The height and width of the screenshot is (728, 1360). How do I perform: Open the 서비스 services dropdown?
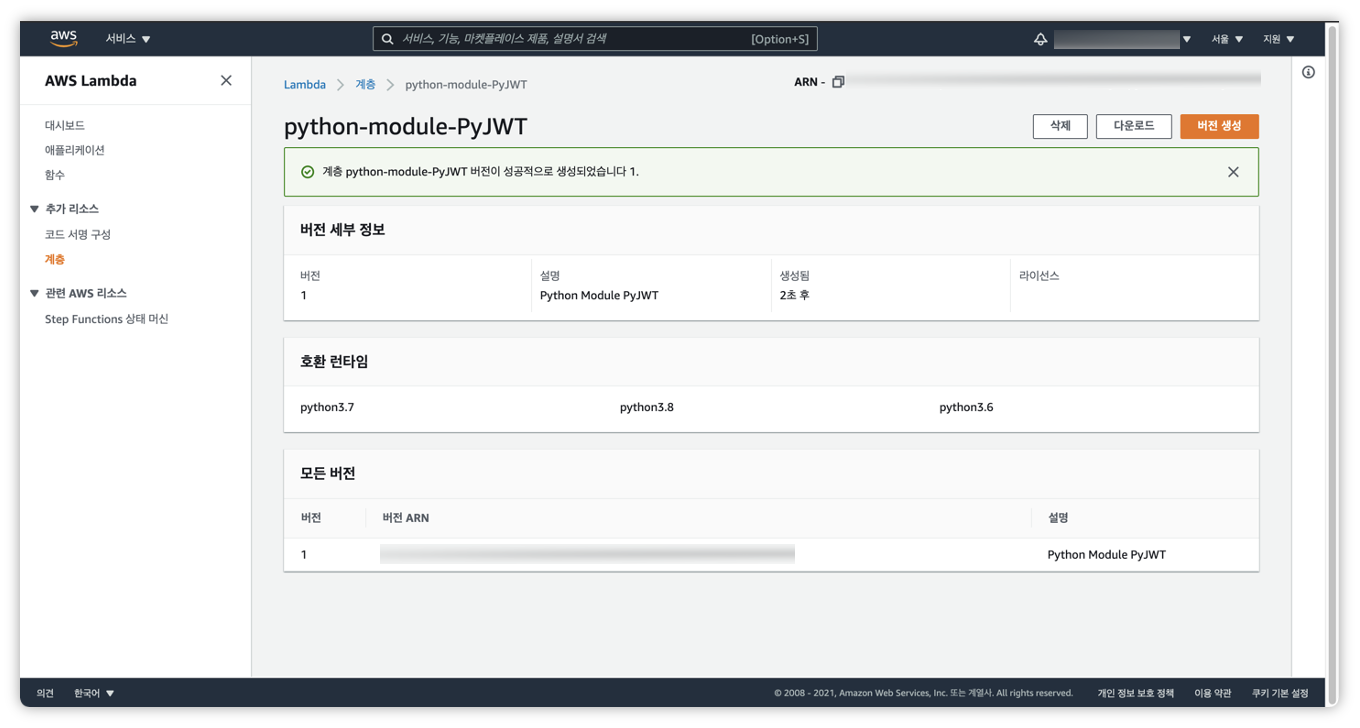128,39
